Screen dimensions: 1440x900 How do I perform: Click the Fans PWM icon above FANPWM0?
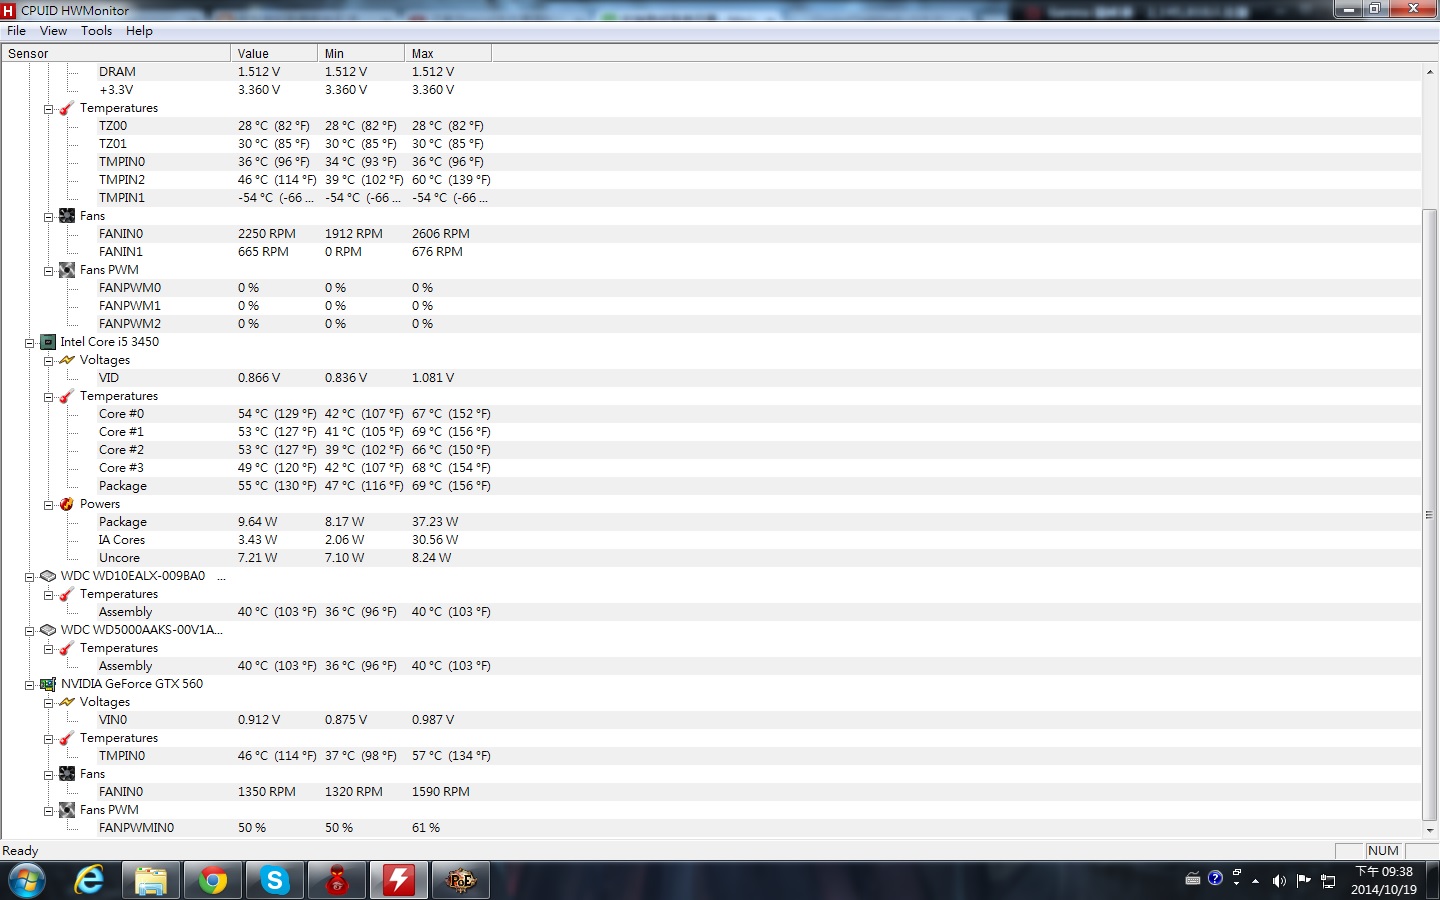(67, 270)
